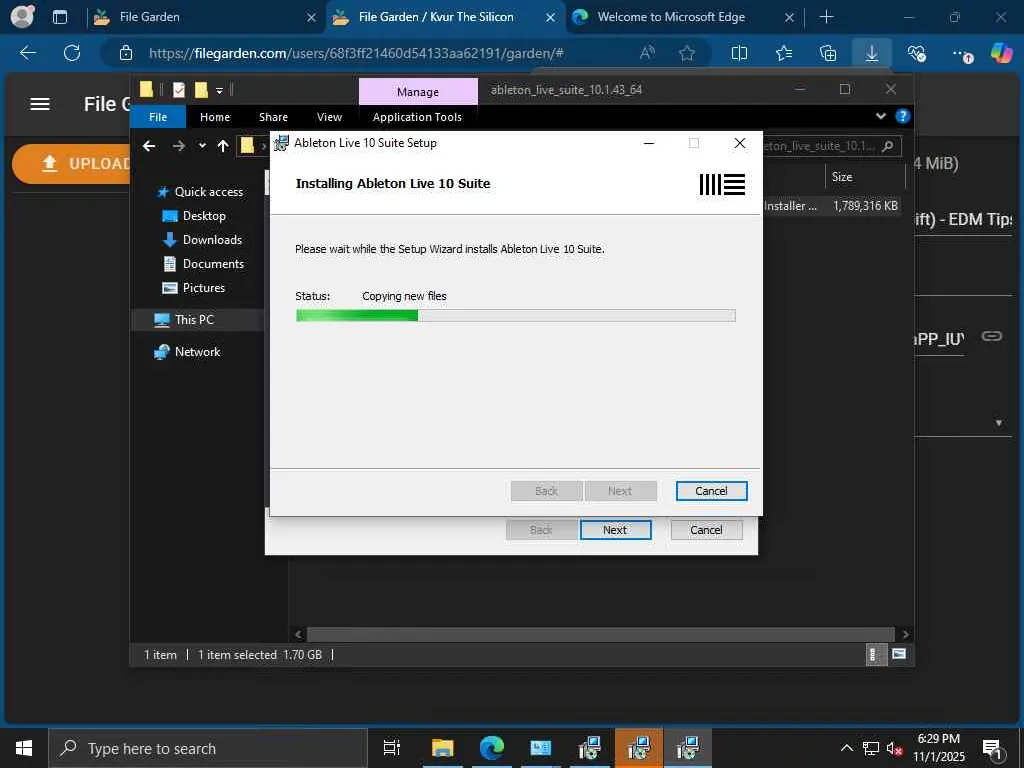Image resolution: width=1024 pixels, height=768 pixels.
Task: Open the Edge Collections button
Action: 827,53
